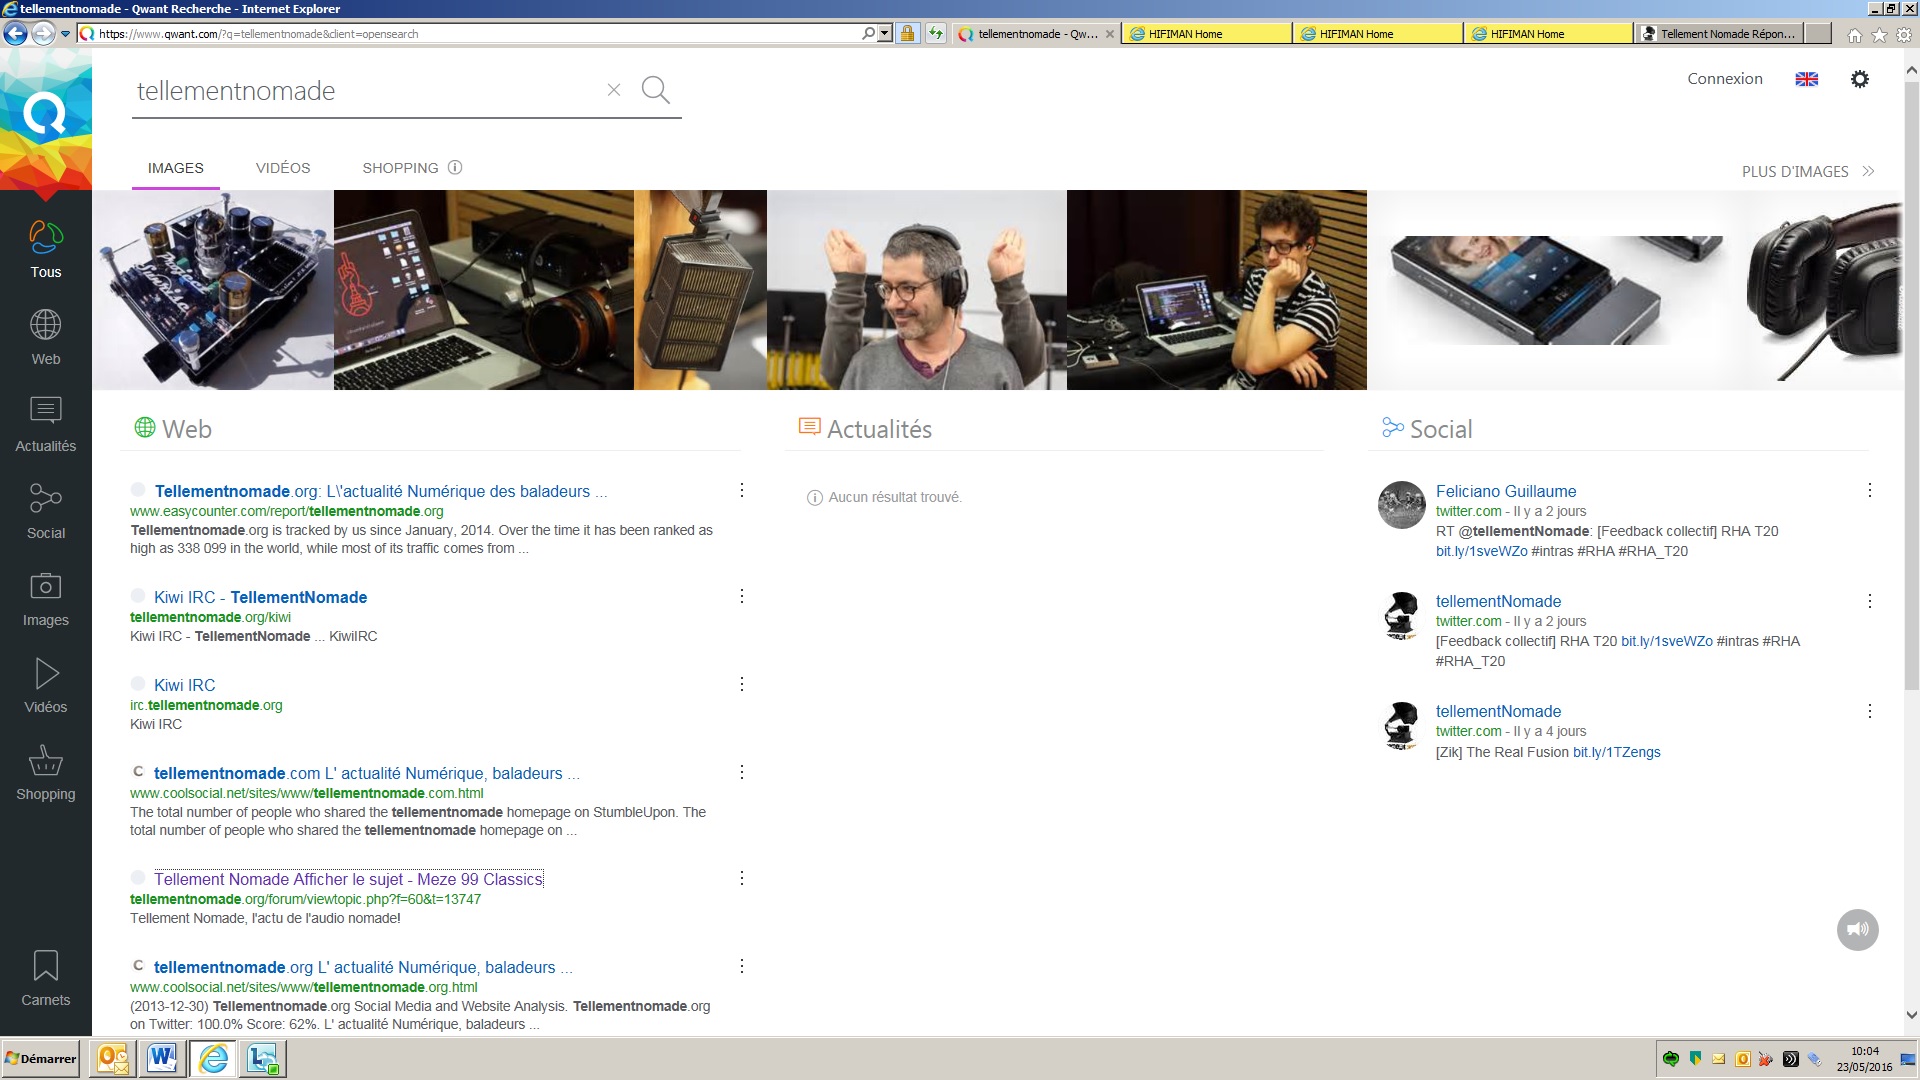Open Social category in sidebar

[46, 511]
